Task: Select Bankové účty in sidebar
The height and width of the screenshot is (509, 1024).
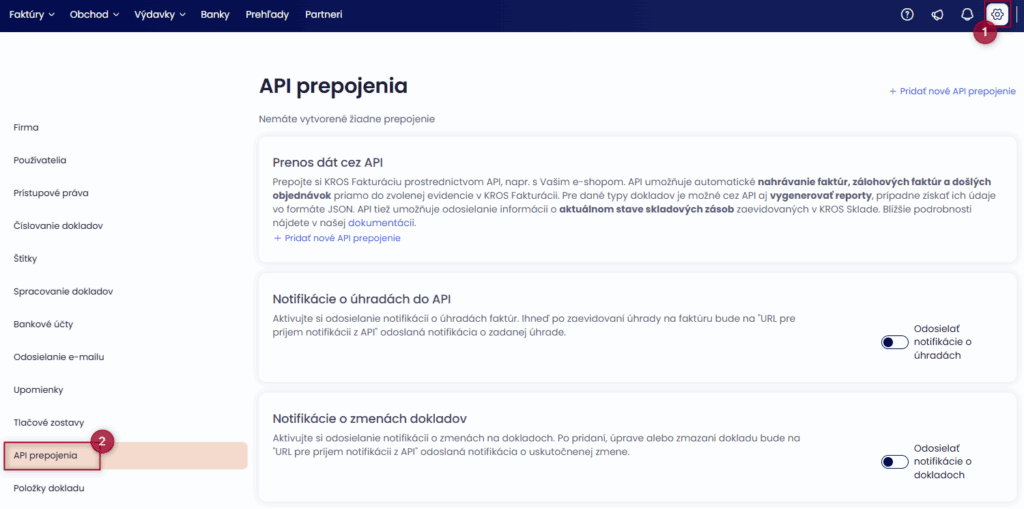Action: 43,324
